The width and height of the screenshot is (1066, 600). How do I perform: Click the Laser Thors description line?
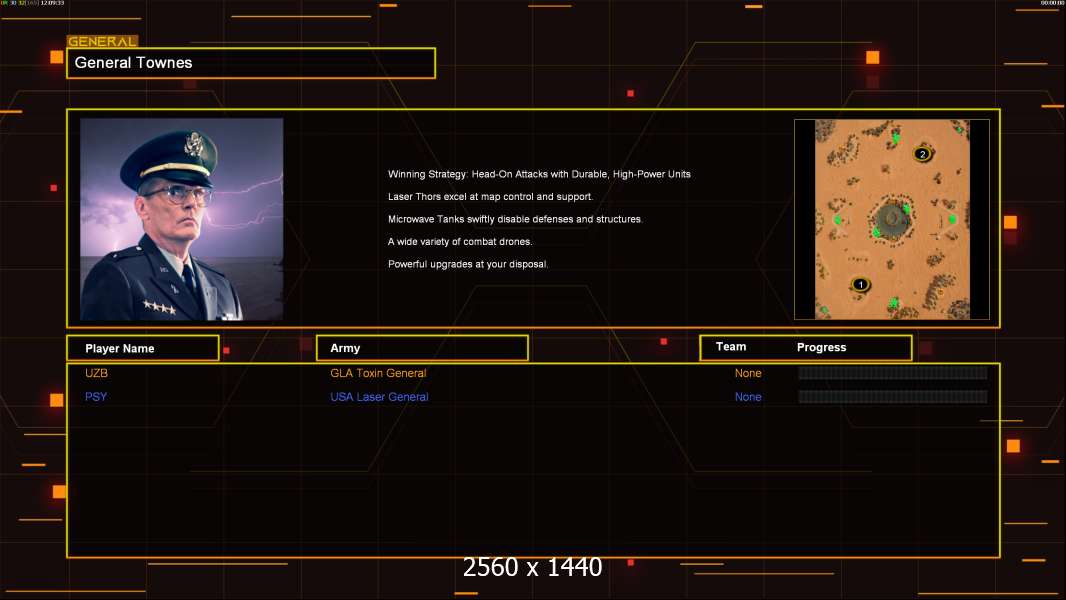(490, 196)
